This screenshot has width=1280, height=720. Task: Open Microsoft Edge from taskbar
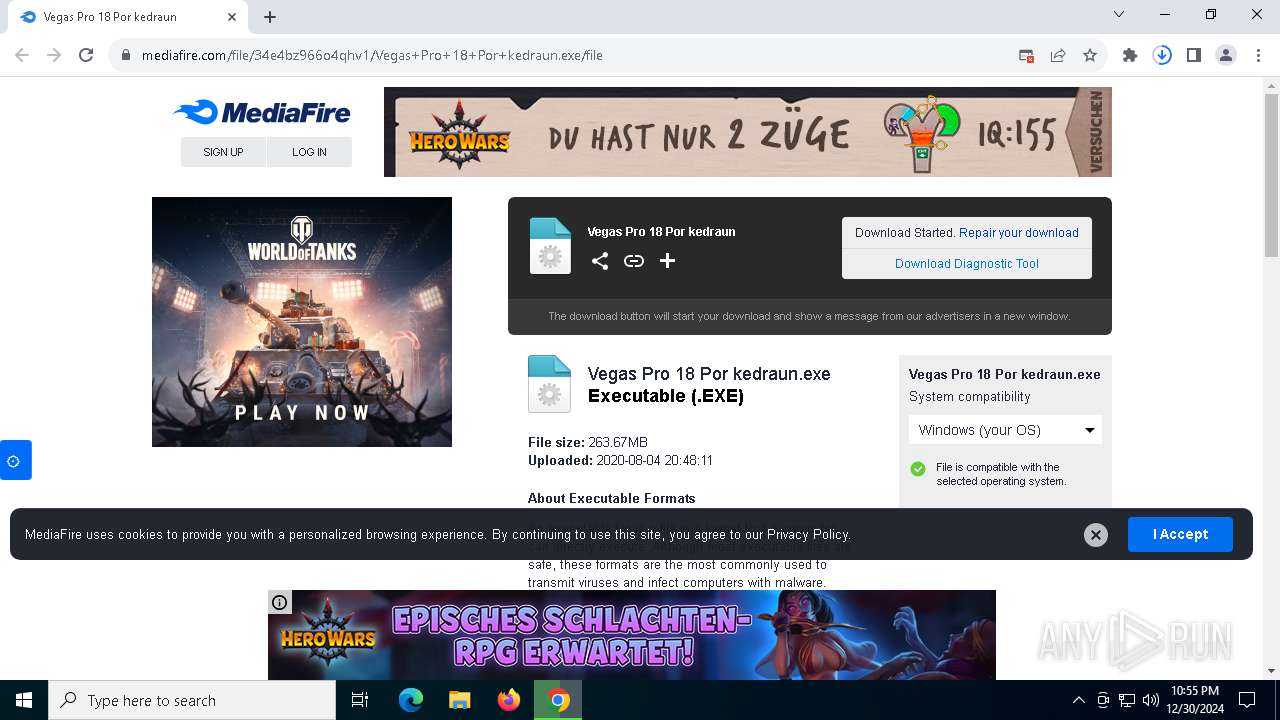(411, 700)
